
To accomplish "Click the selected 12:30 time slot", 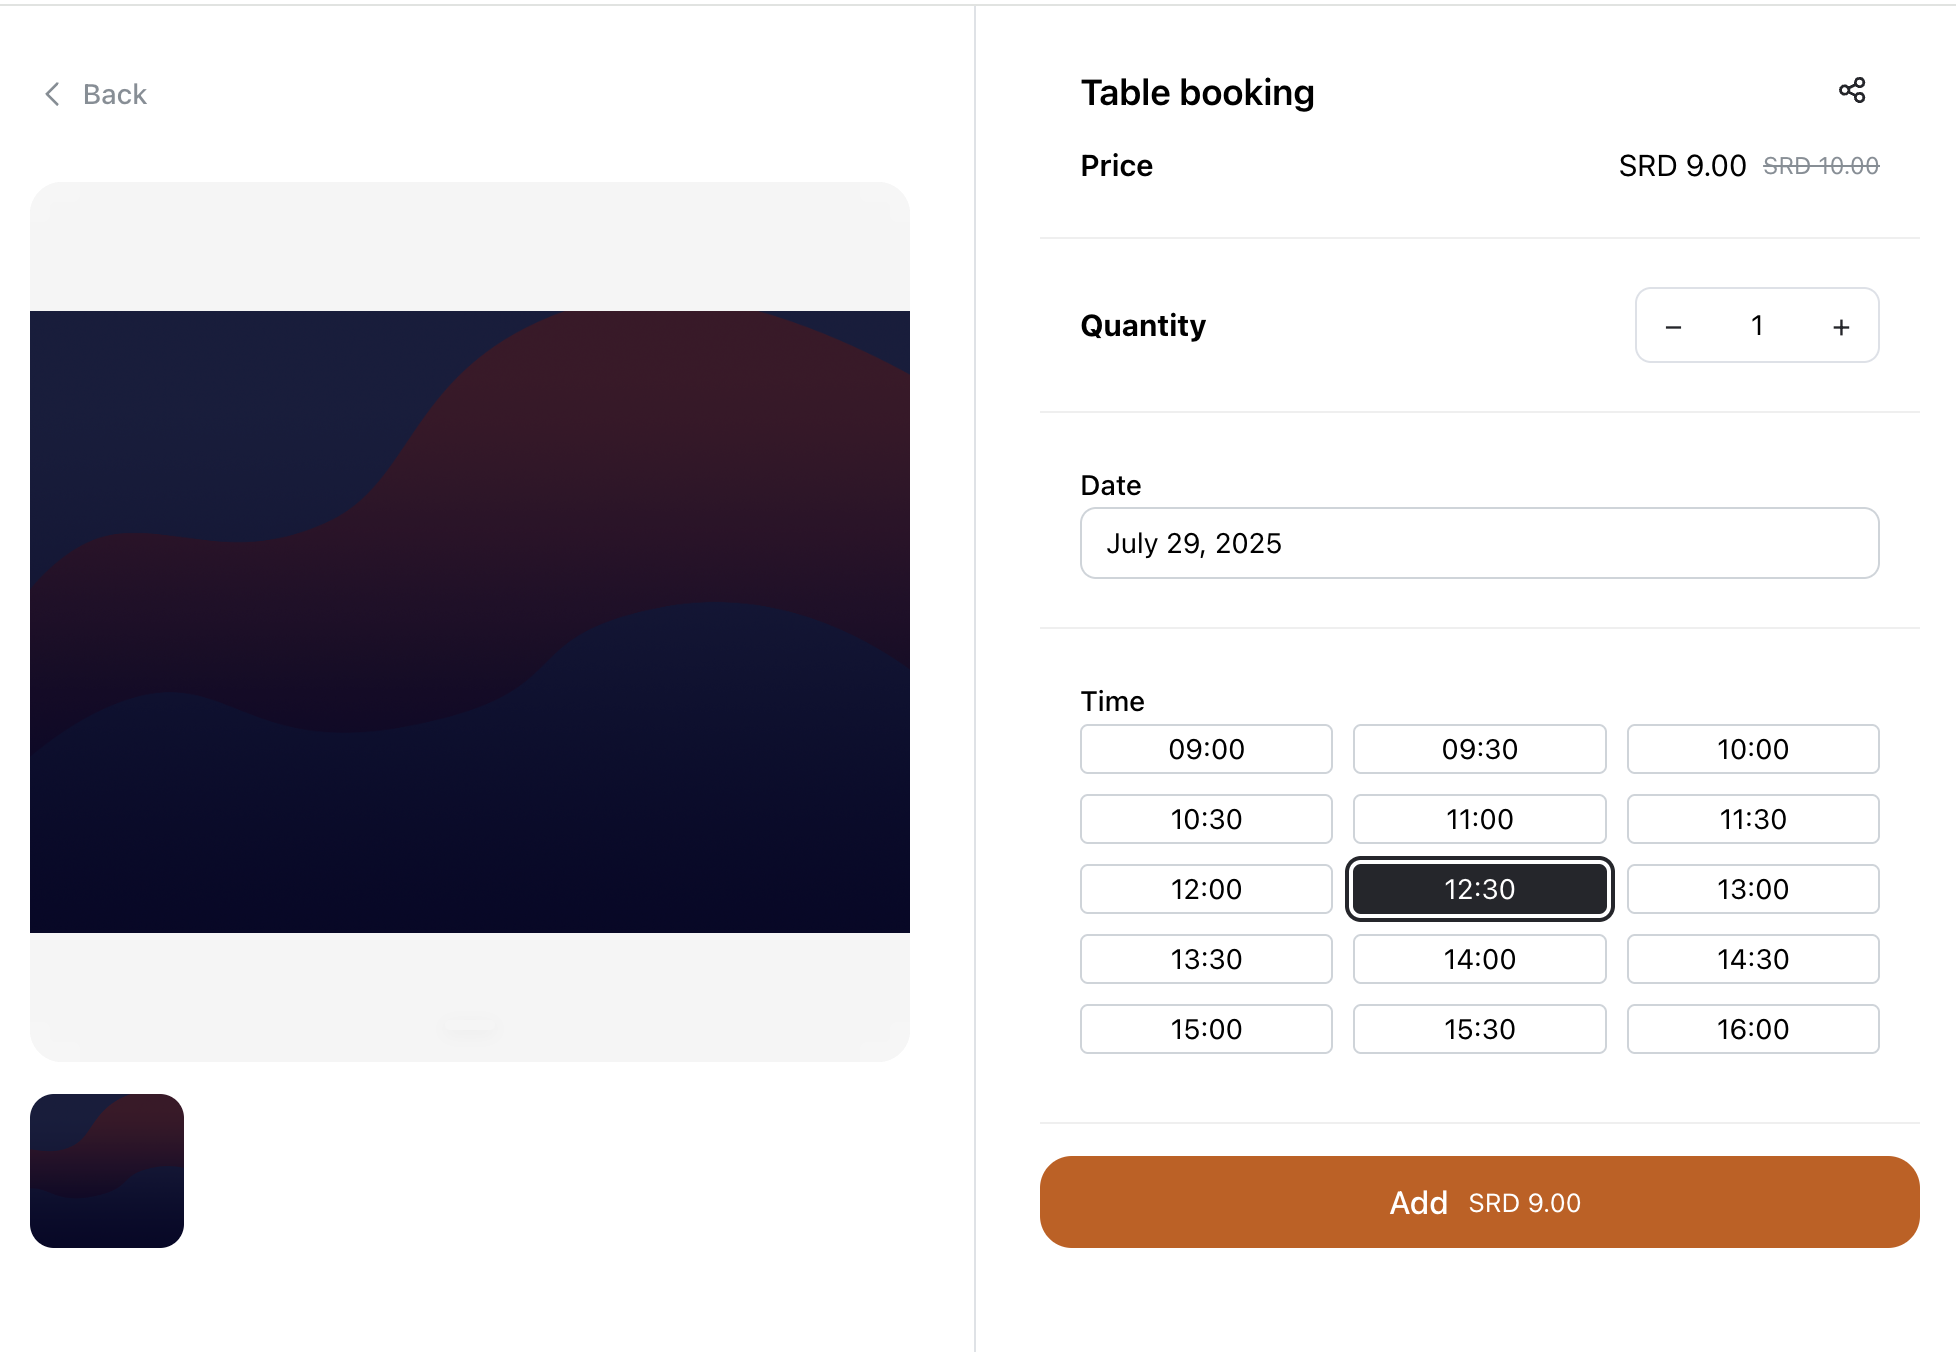I will point(1479,889).
